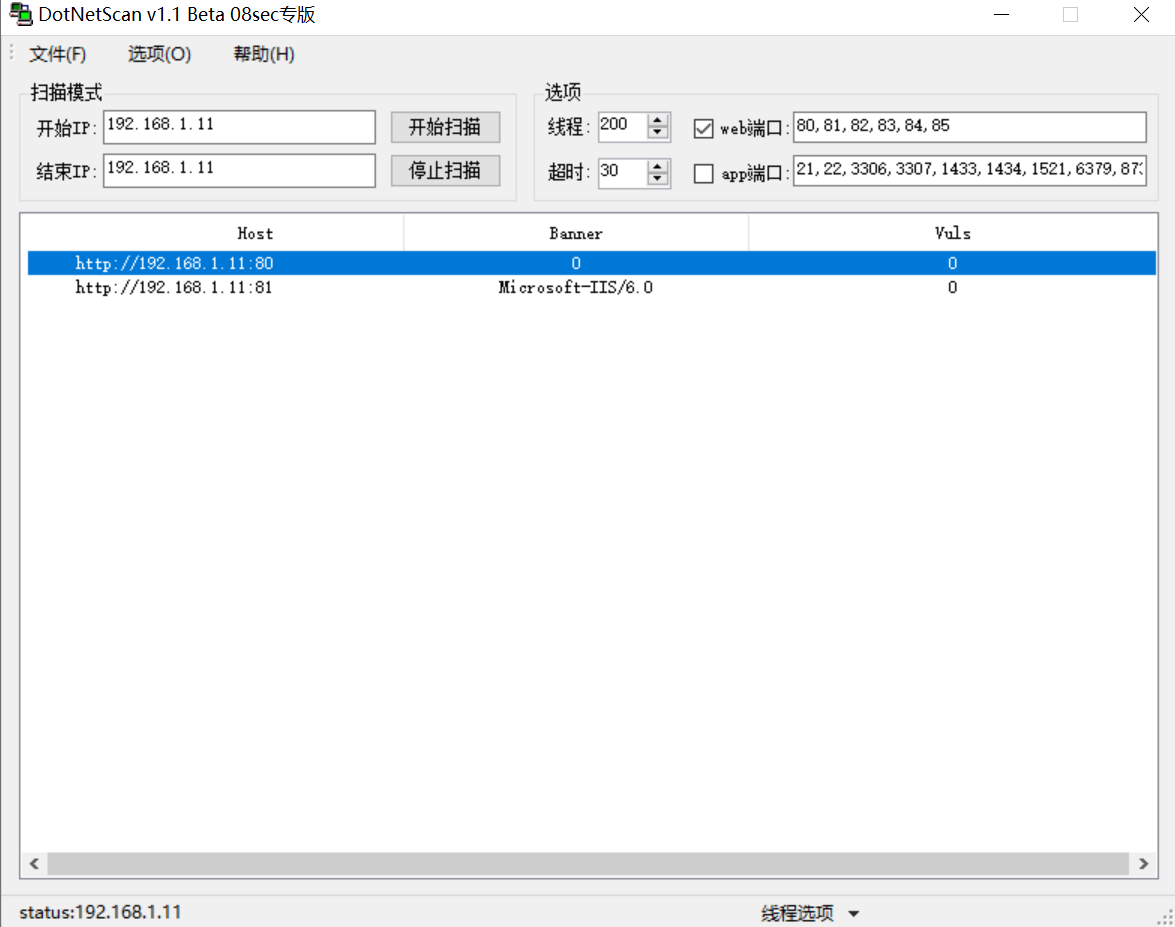This screenshot has height=927, width=1175.
Task: Open the 文件(F) menu
Action: tap(58, 54)
